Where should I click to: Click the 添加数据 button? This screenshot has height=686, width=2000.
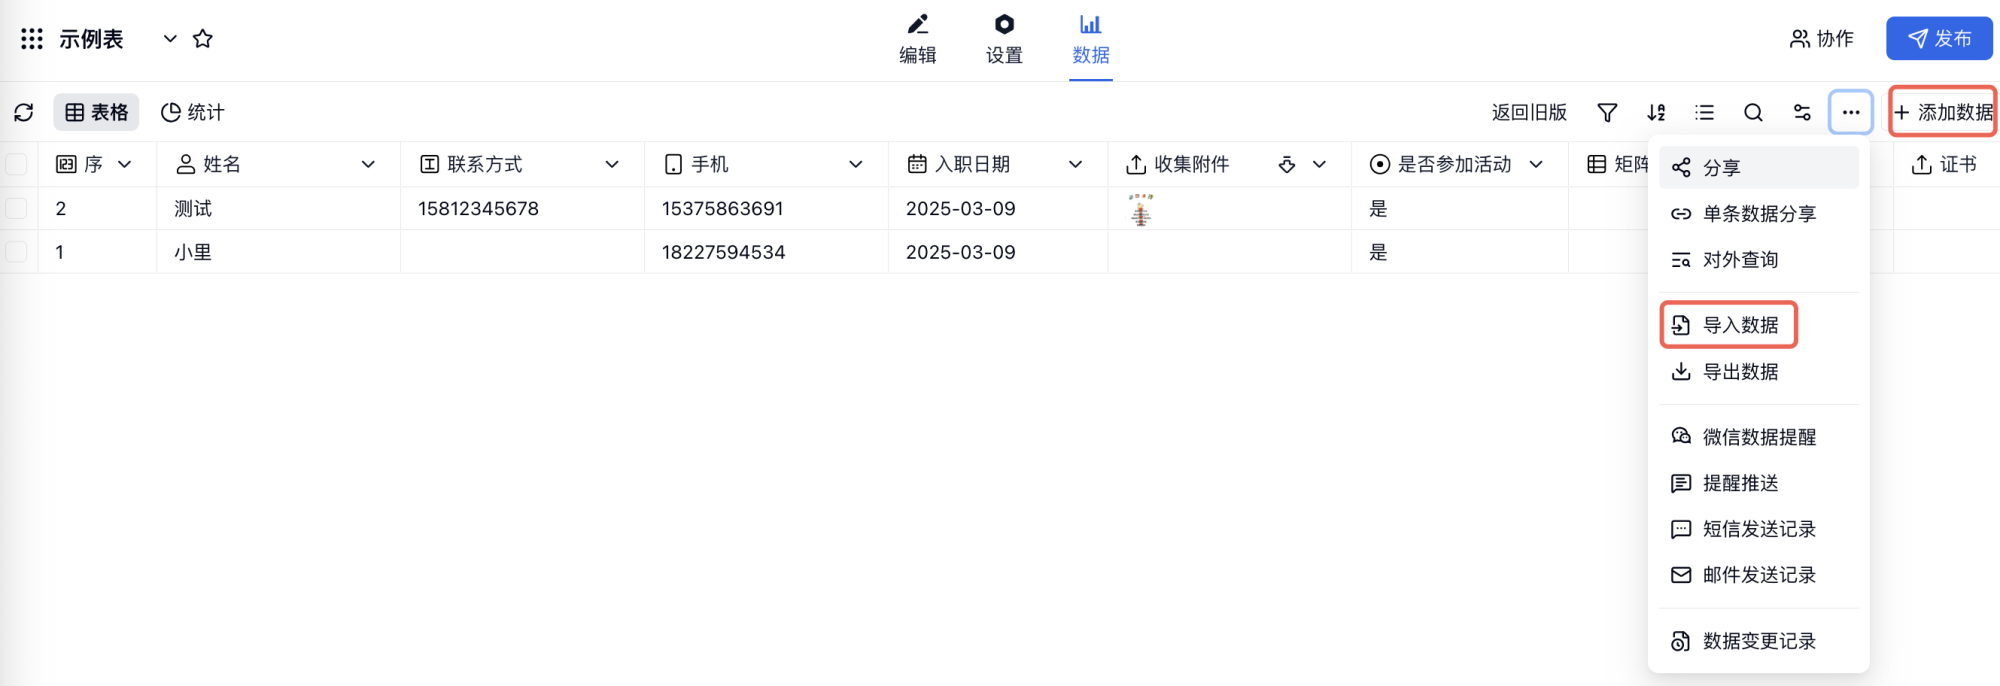[1943, 112]
